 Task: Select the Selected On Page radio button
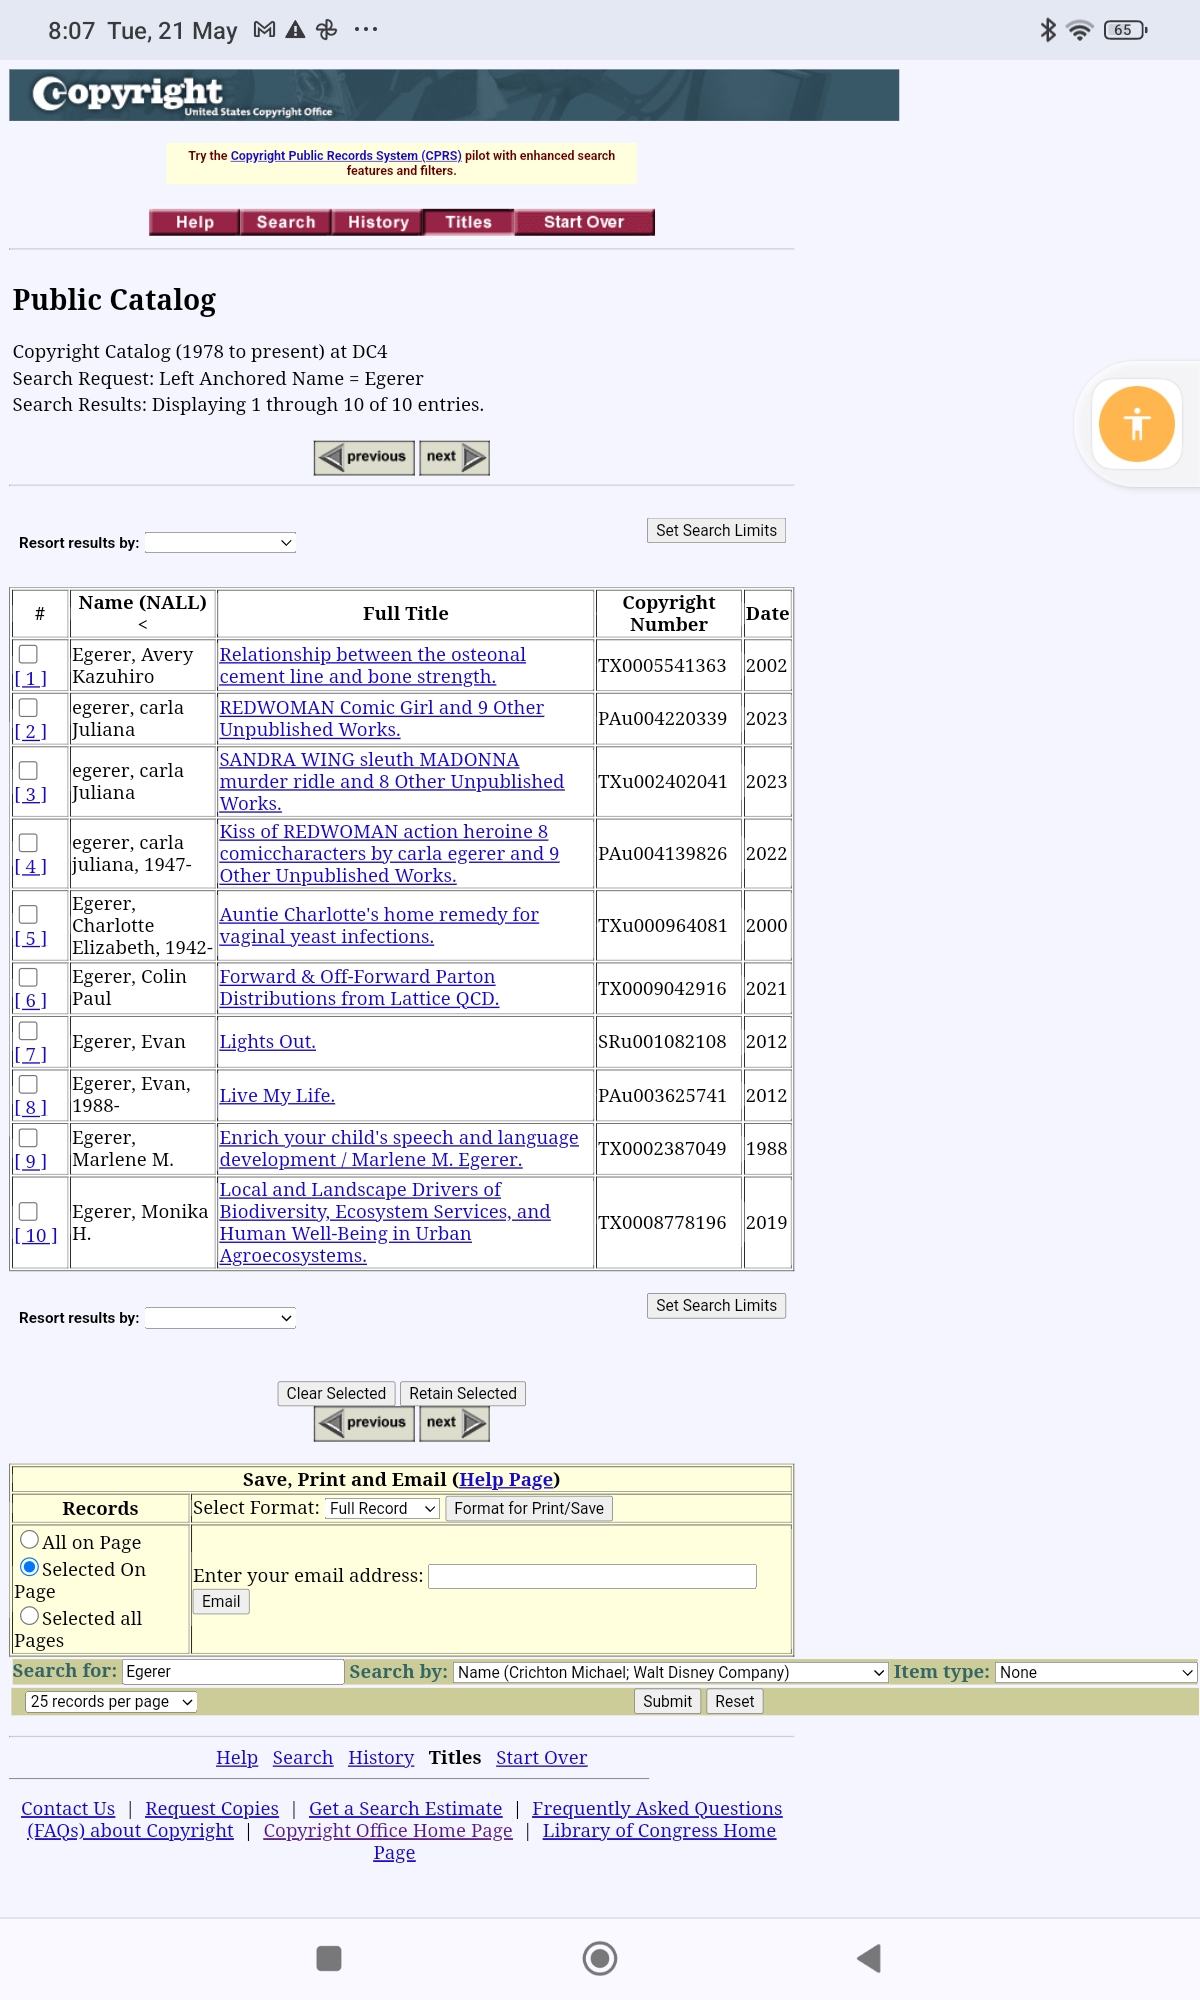coord(30,1567)
